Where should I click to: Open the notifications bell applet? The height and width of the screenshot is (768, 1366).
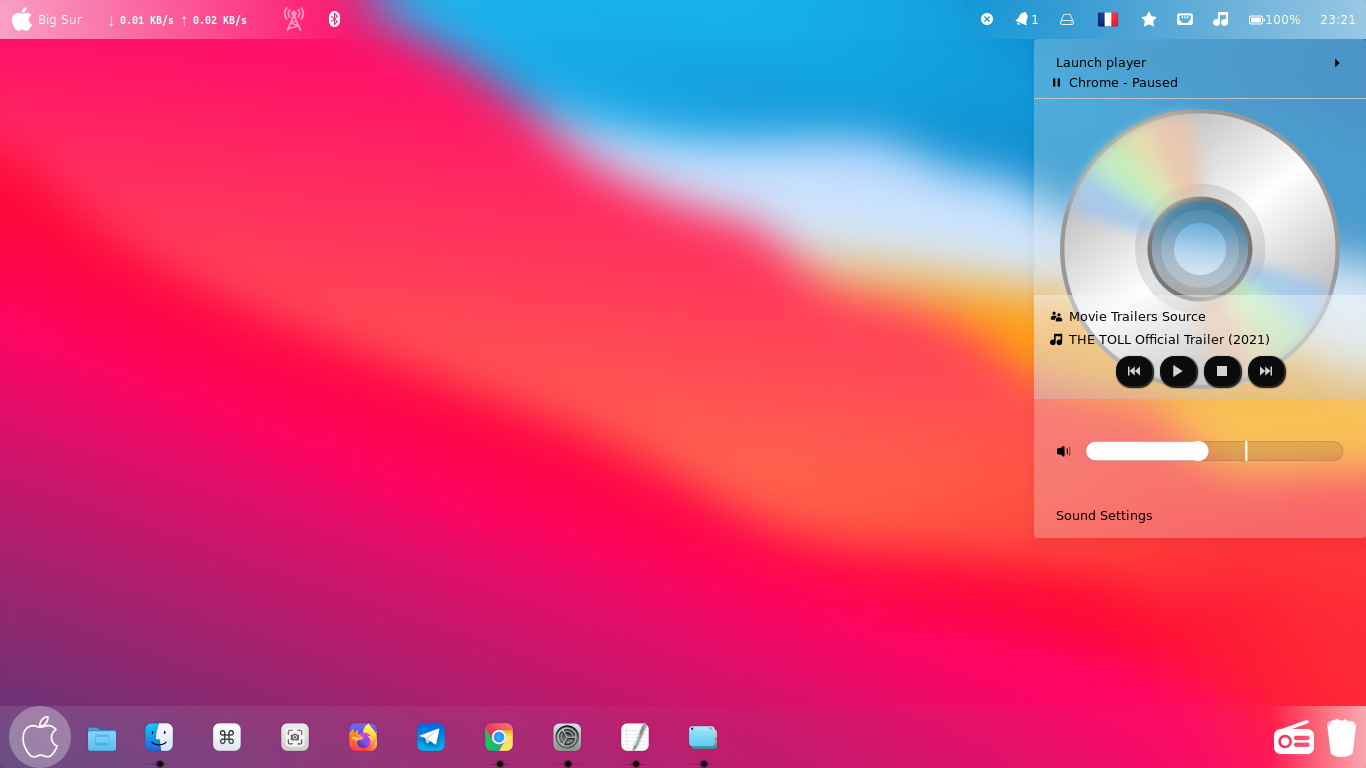pos(1027,19)
